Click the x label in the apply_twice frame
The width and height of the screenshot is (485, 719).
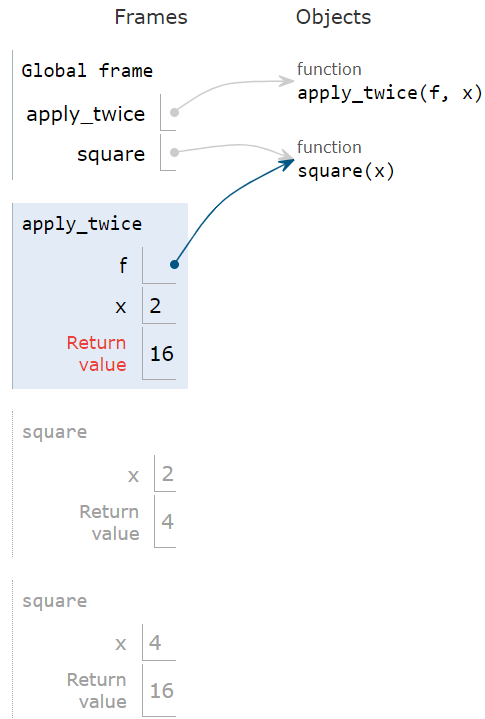121,306
